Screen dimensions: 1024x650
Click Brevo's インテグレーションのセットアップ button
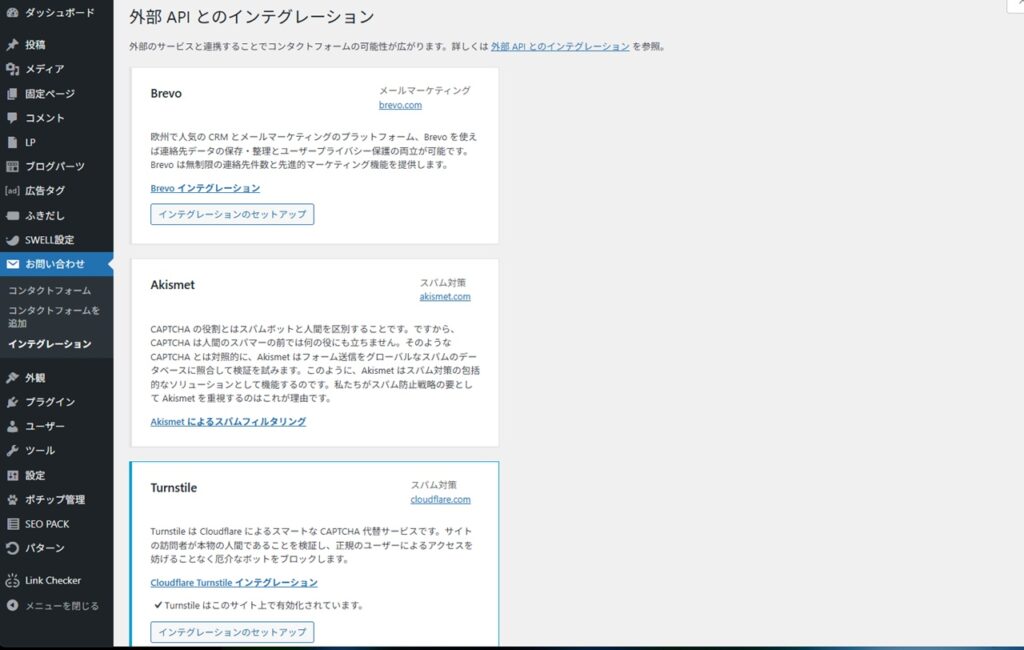pos(232,214)
